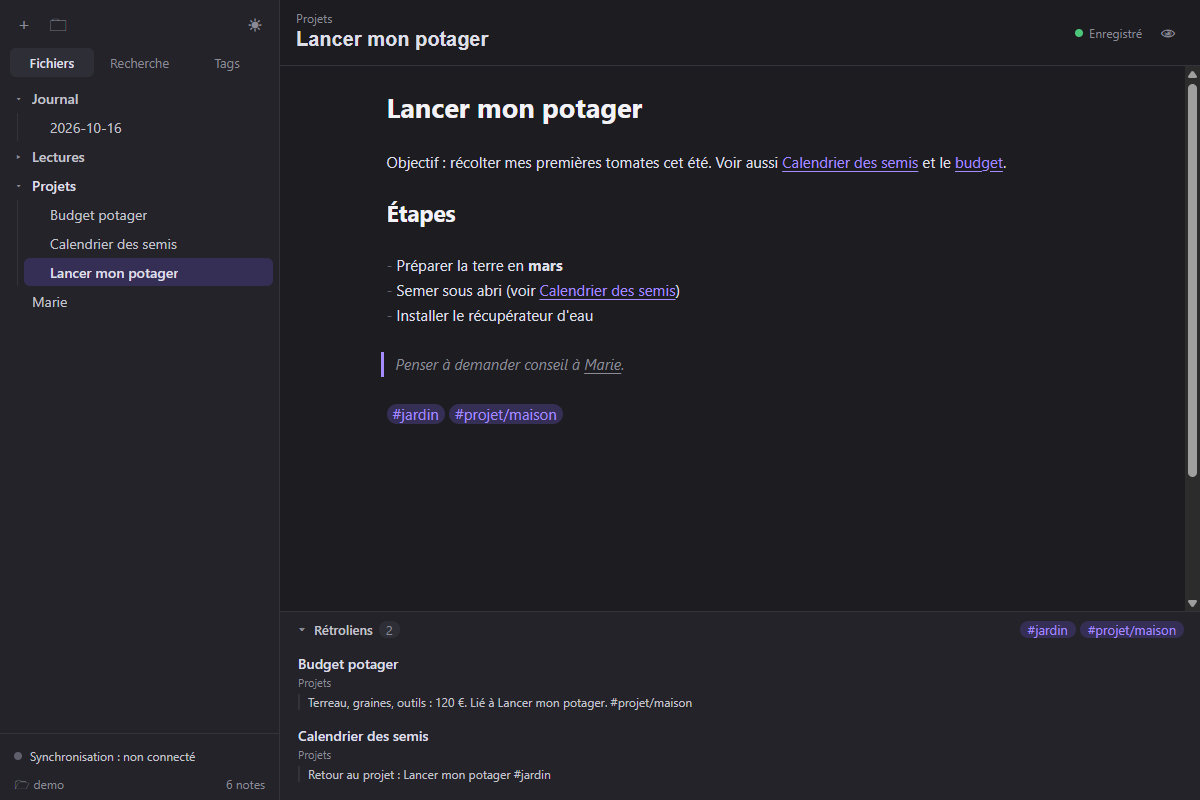
Task: Click the Lancer mon potager header title
Action: click(x=392, y=40)
